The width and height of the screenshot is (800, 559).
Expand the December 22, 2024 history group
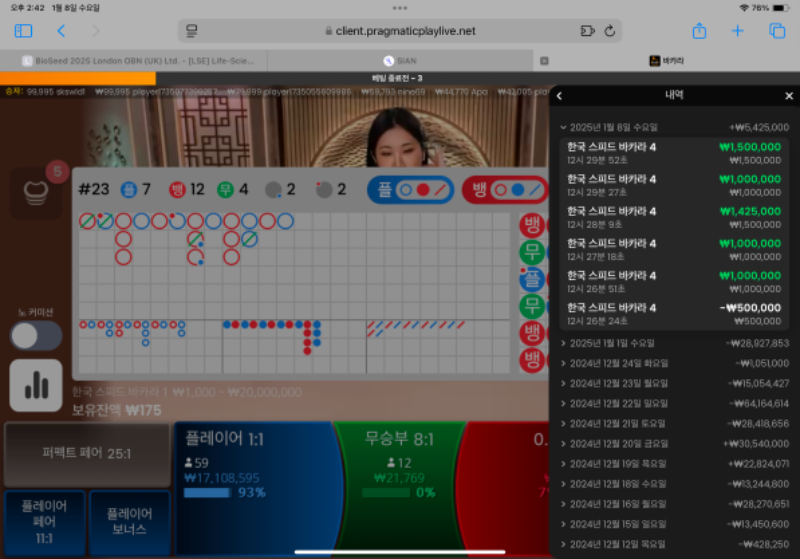(674, 403)
